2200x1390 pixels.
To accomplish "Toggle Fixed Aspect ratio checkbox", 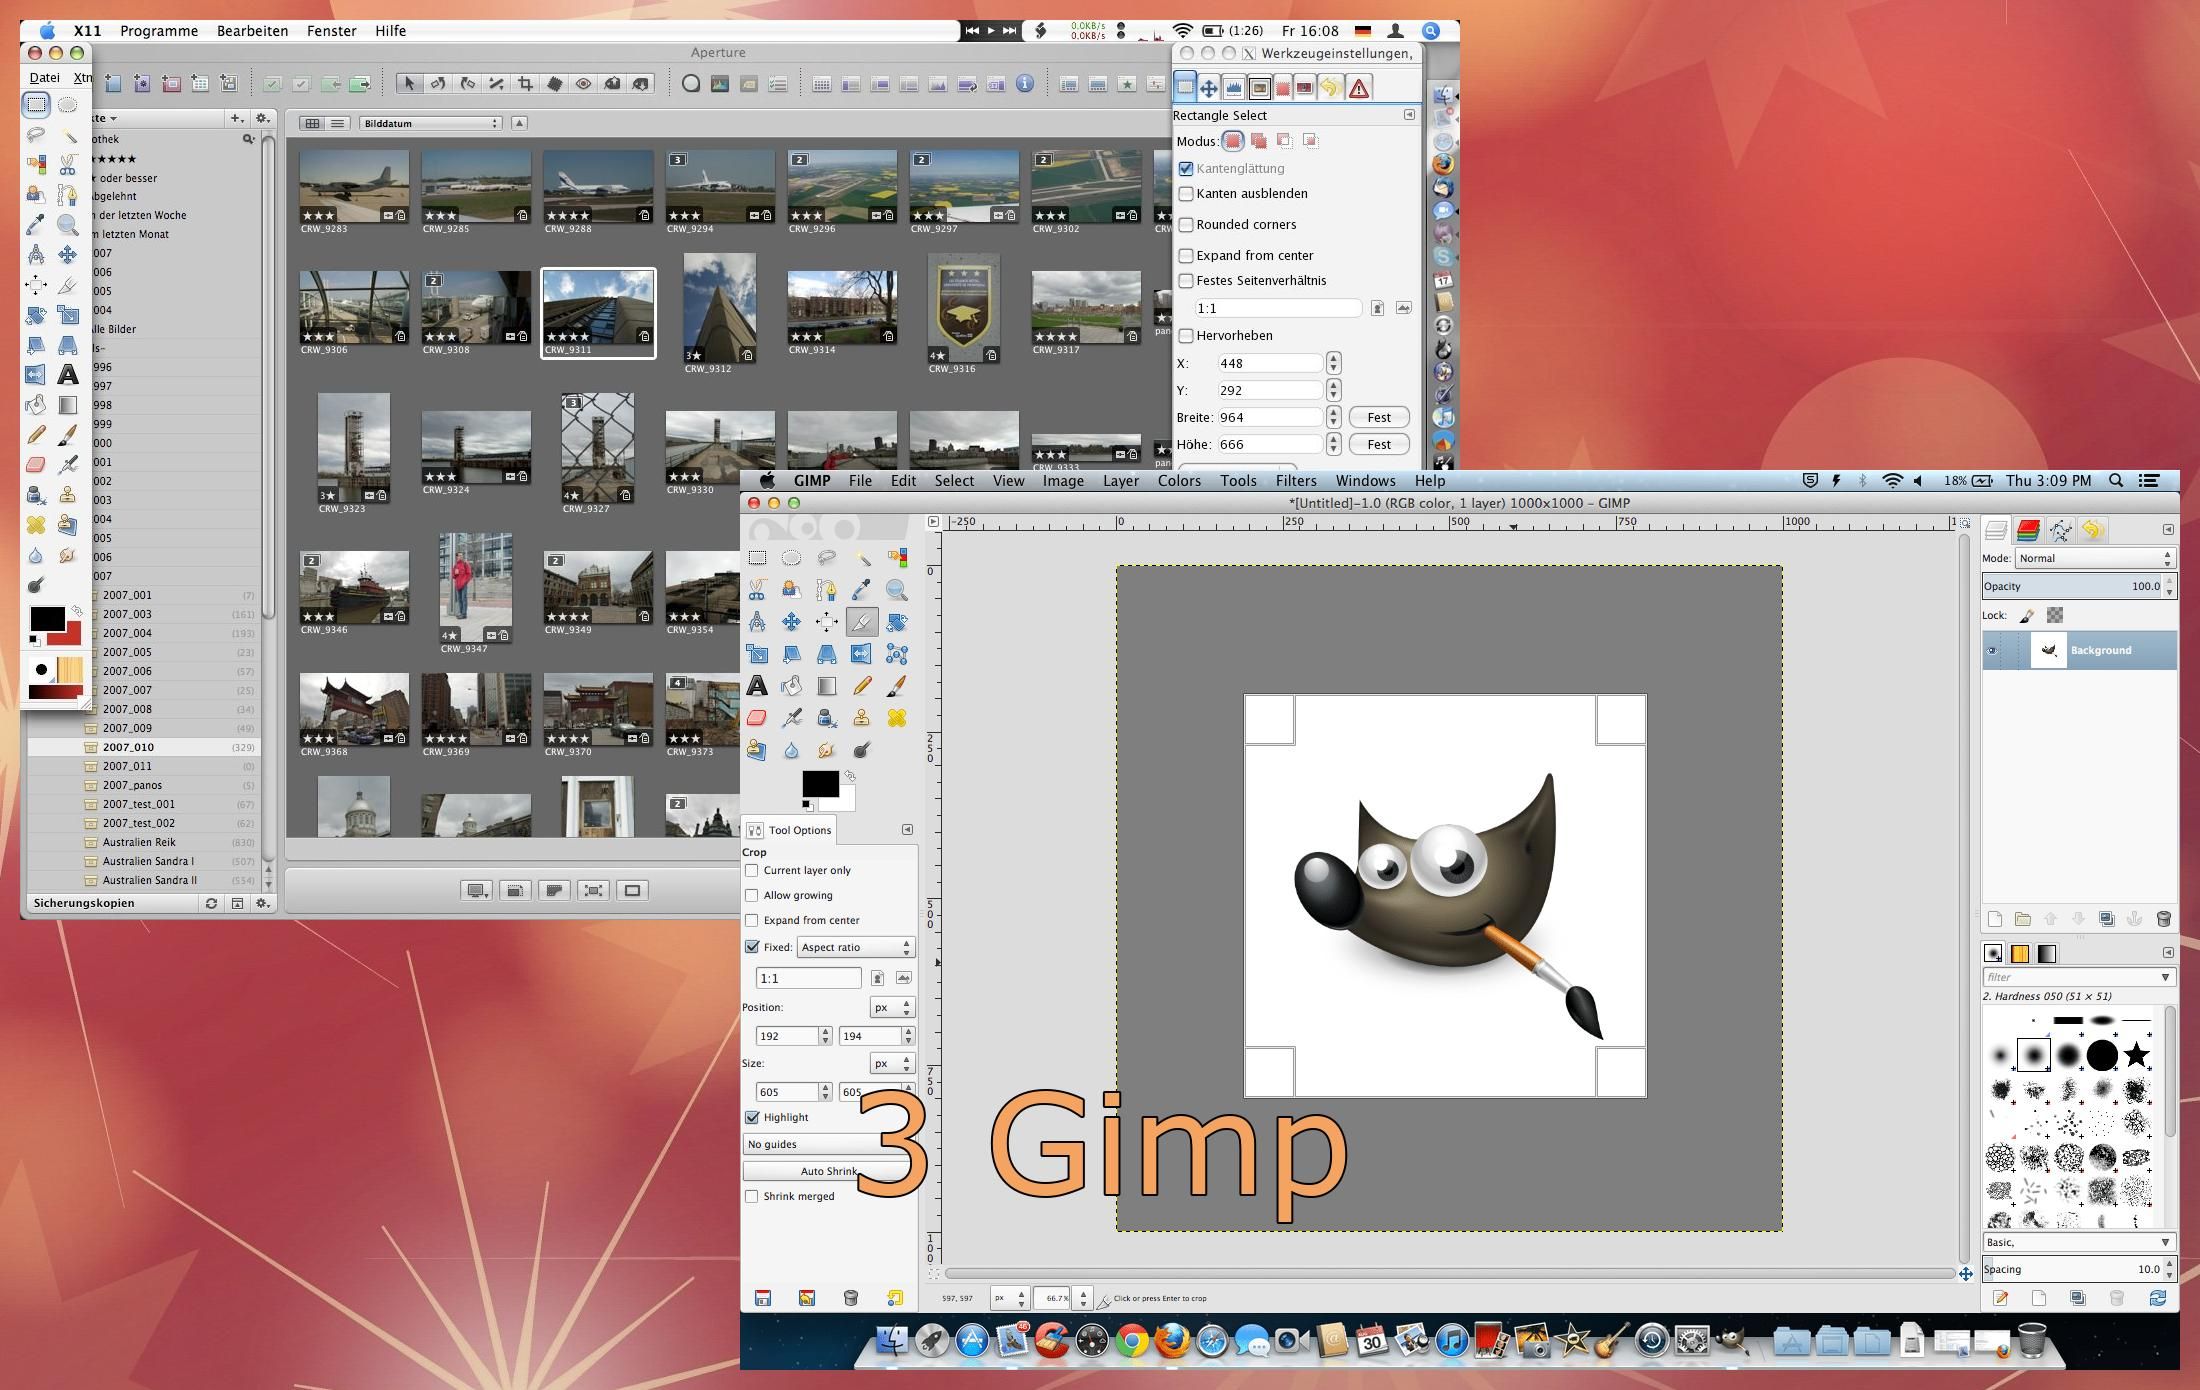I will coord(753,946).
